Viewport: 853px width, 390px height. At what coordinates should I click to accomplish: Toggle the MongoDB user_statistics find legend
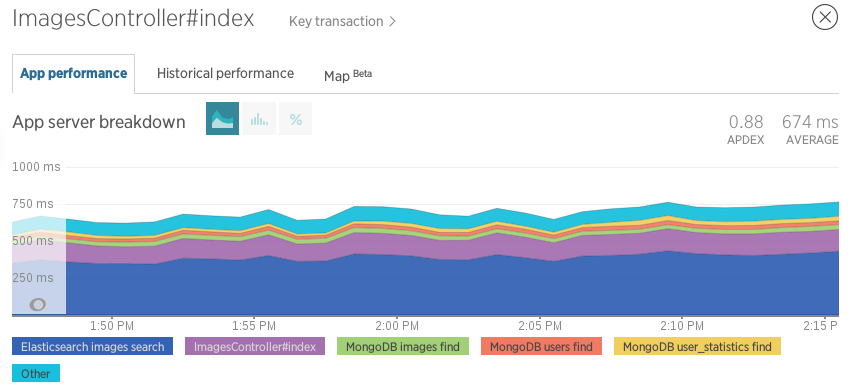pos(697,346)
